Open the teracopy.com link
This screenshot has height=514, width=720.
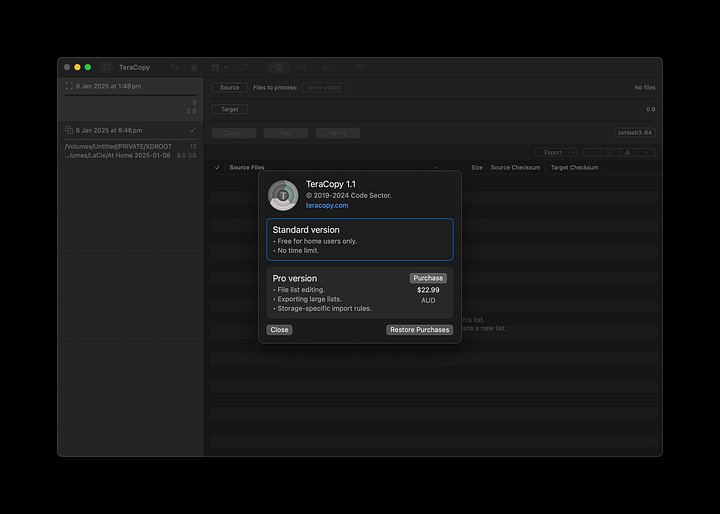point(327,205)
